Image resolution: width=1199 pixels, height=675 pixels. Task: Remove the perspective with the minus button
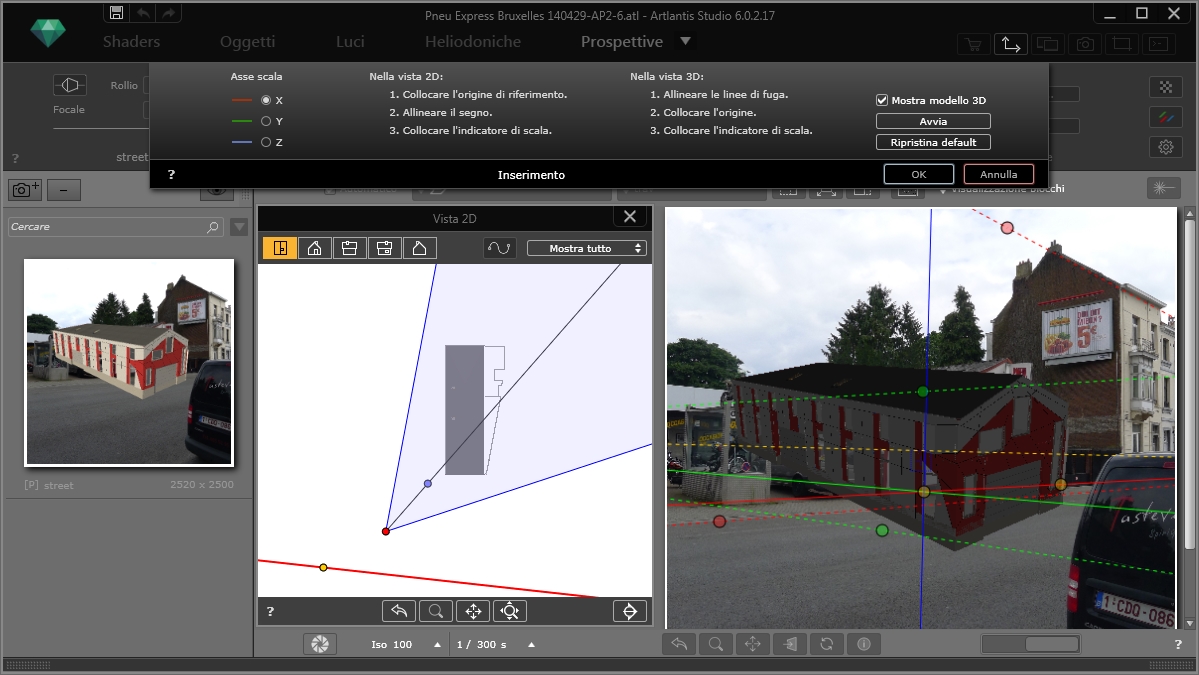point(63,190)
